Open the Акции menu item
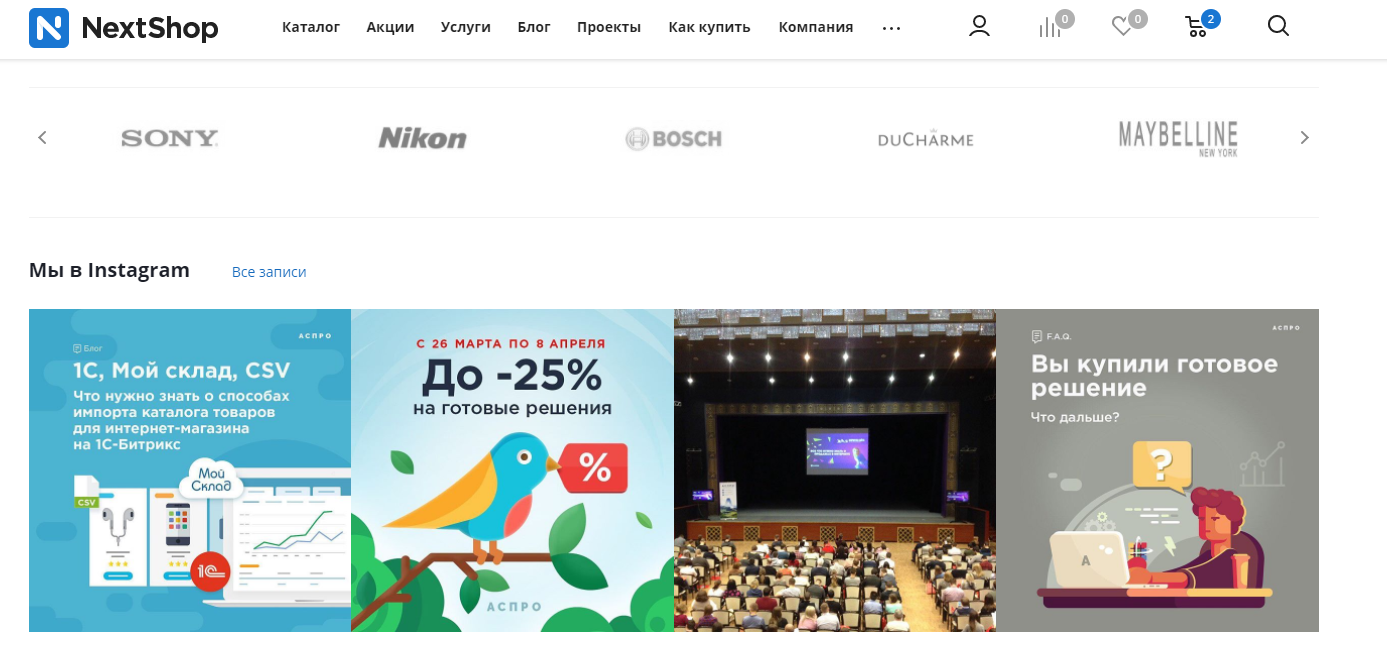This screenshot has height=672, width=1387. coord(390,27)
